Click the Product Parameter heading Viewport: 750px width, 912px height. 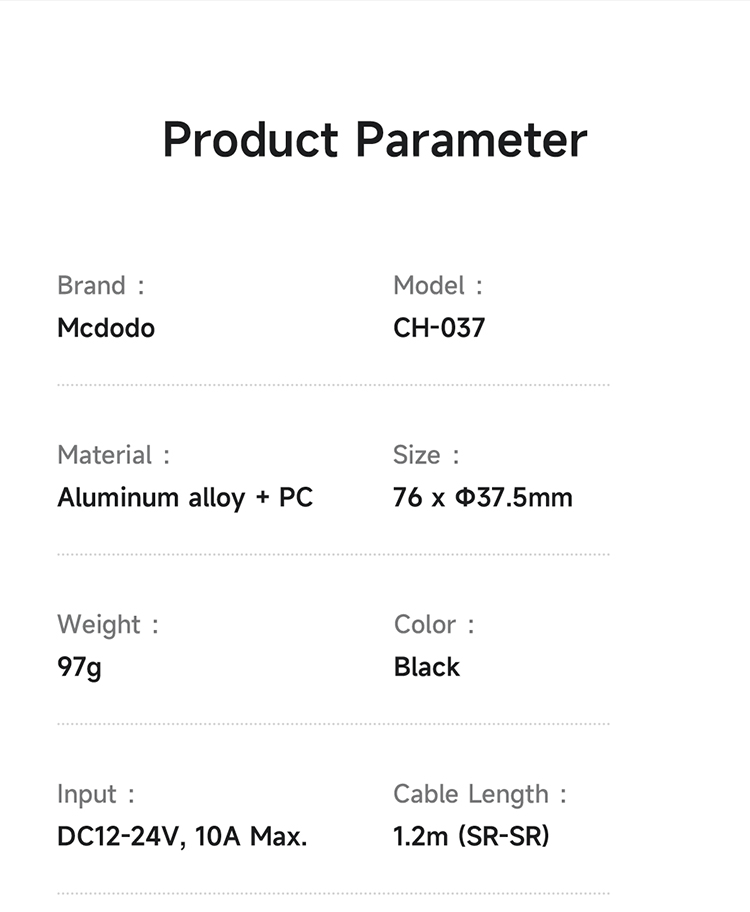tap(374, 140)
